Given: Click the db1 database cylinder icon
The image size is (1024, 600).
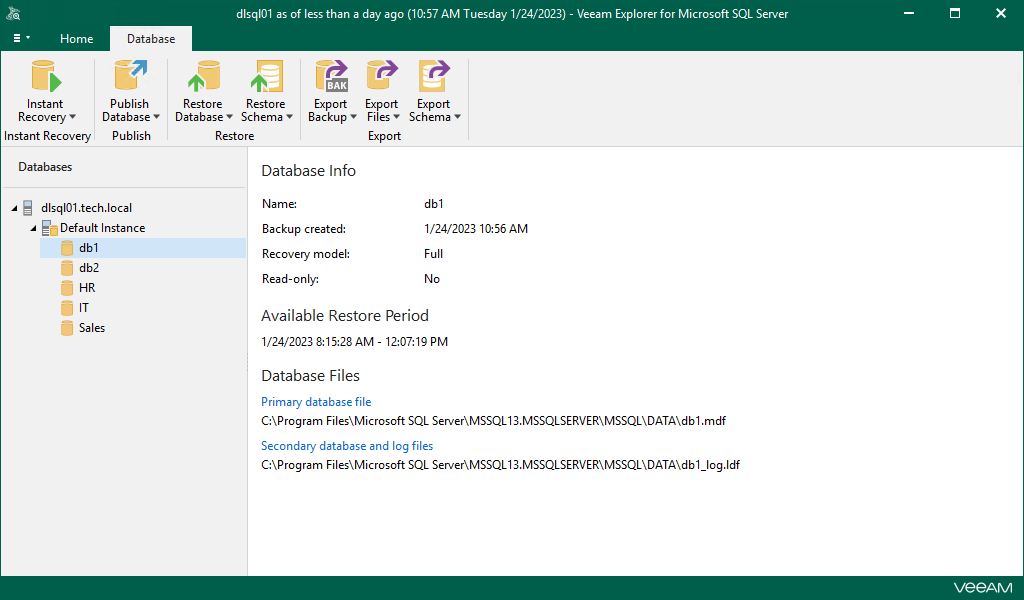Looking at the screenshot, I should [x=67, y=248].
